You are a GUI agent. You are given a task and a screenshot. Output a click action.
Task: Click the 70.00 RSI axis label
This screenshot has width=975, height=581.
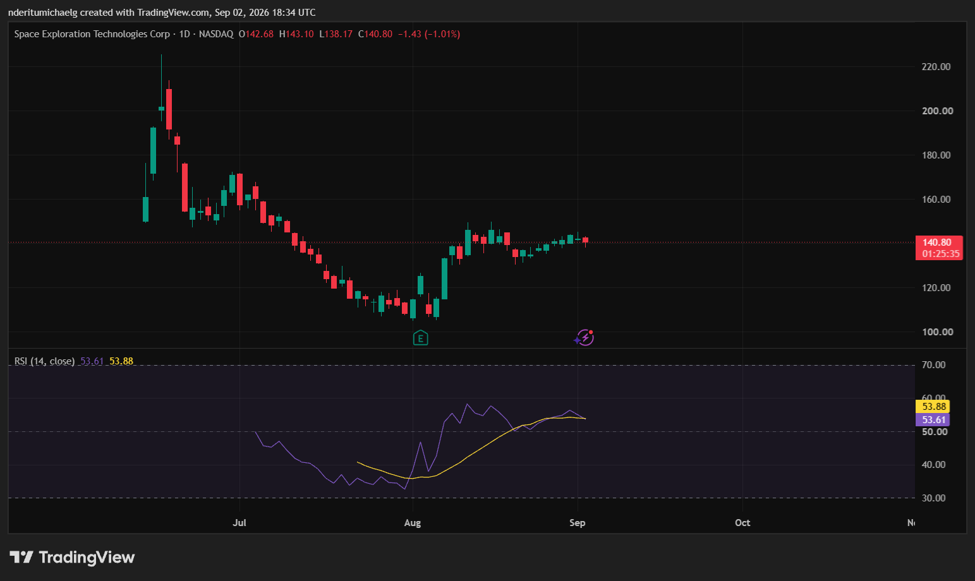(x=933, y=365)
